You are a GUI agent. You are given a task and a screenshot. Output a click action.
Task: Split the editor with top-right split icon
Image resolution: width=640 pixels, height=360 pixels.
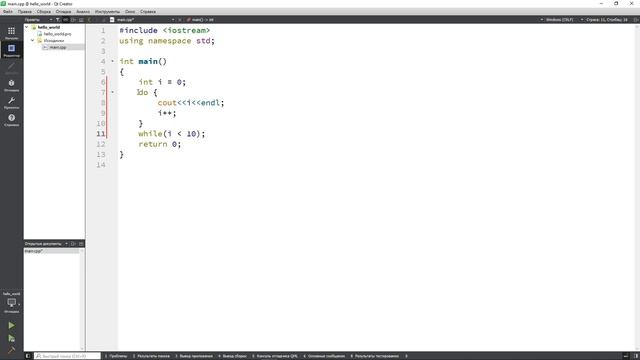636,20
